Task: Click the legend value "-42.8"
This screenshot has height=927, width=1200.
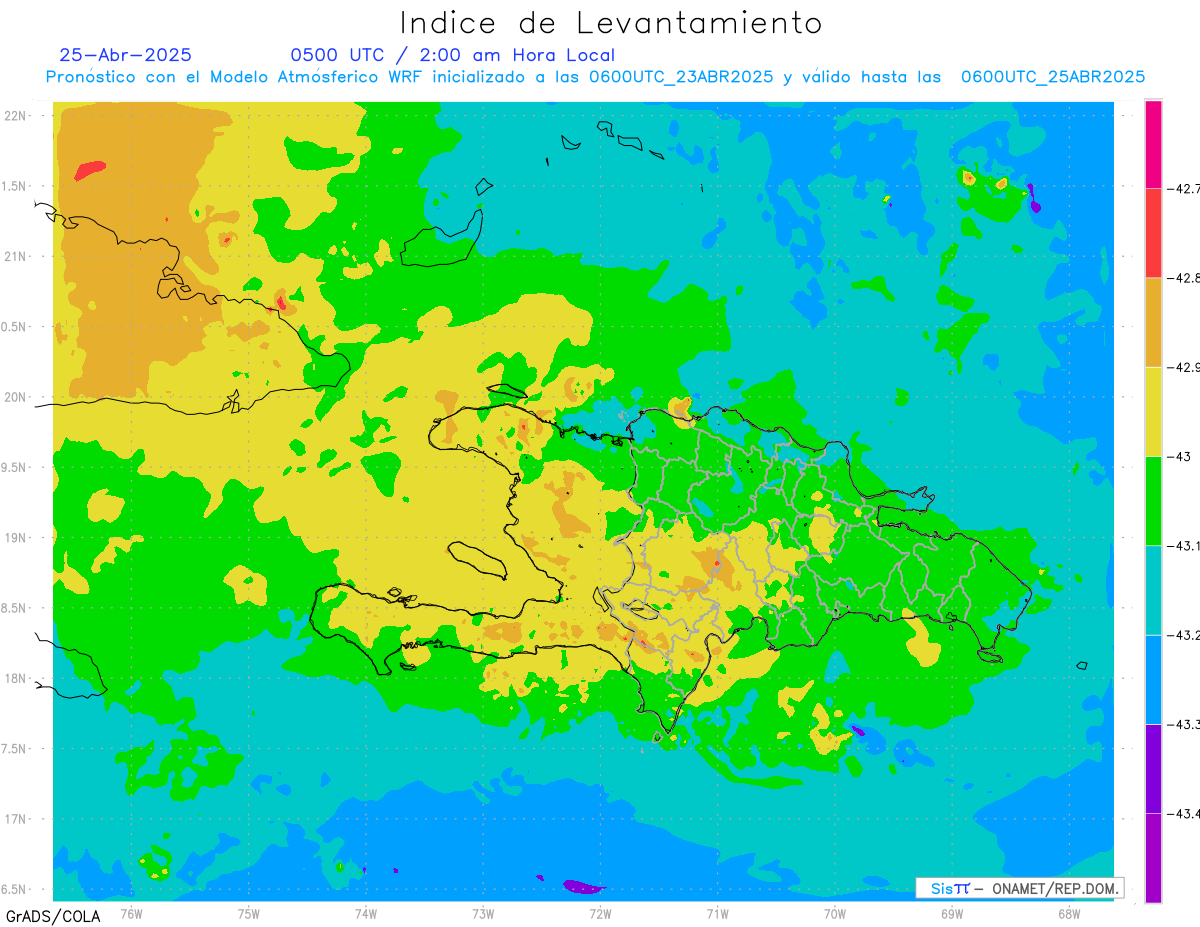Action: pyautogui.click(x=1184, y=278)
